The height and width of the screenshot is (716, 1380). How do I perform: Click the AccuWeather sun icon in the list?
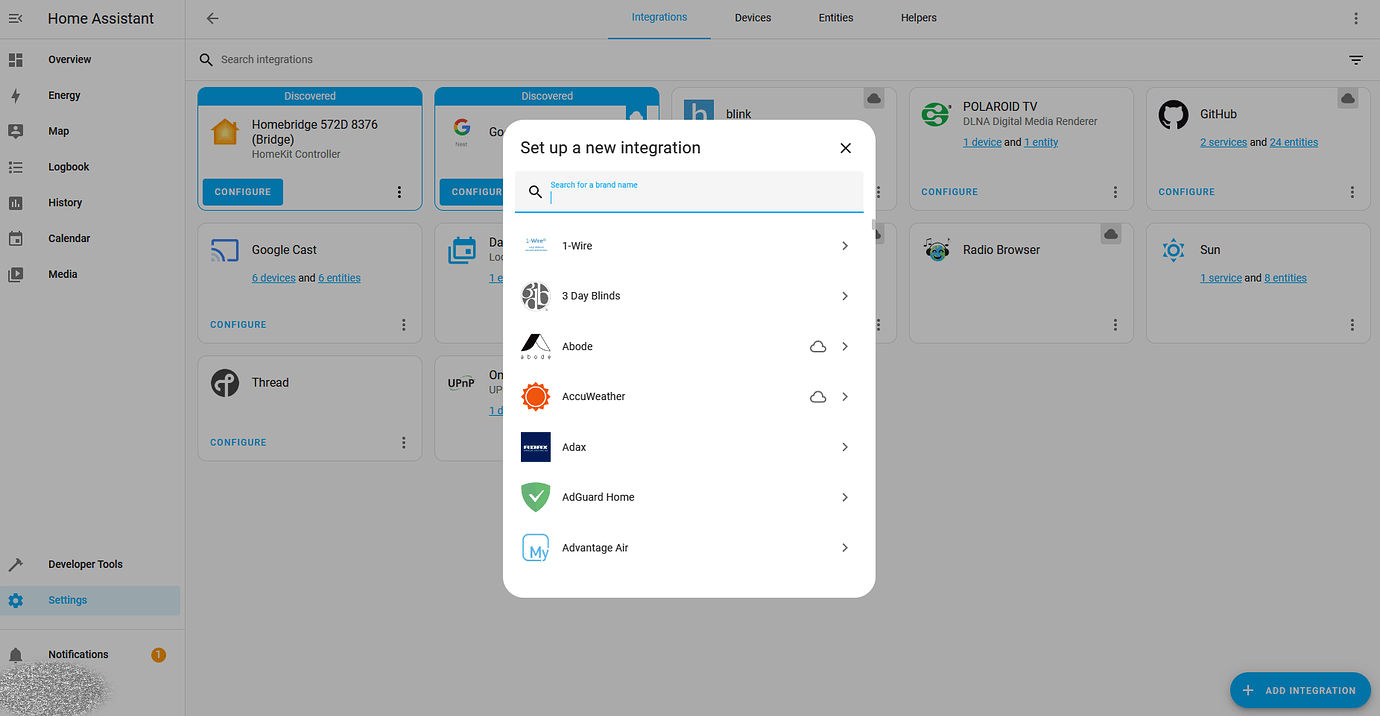[535, 396]
